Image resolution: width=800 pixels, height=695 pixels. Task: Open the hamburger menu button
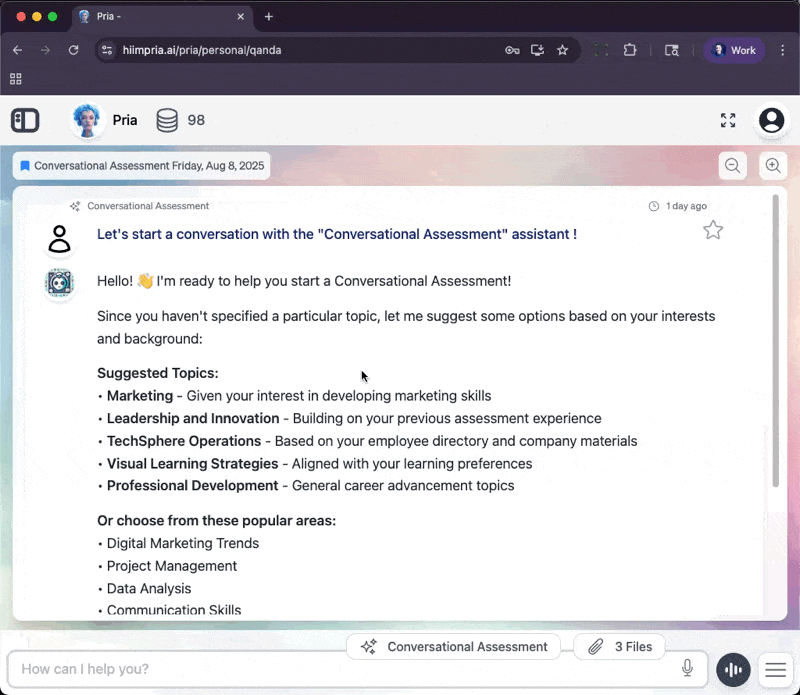pyautogui.click(x=775, y=669)
